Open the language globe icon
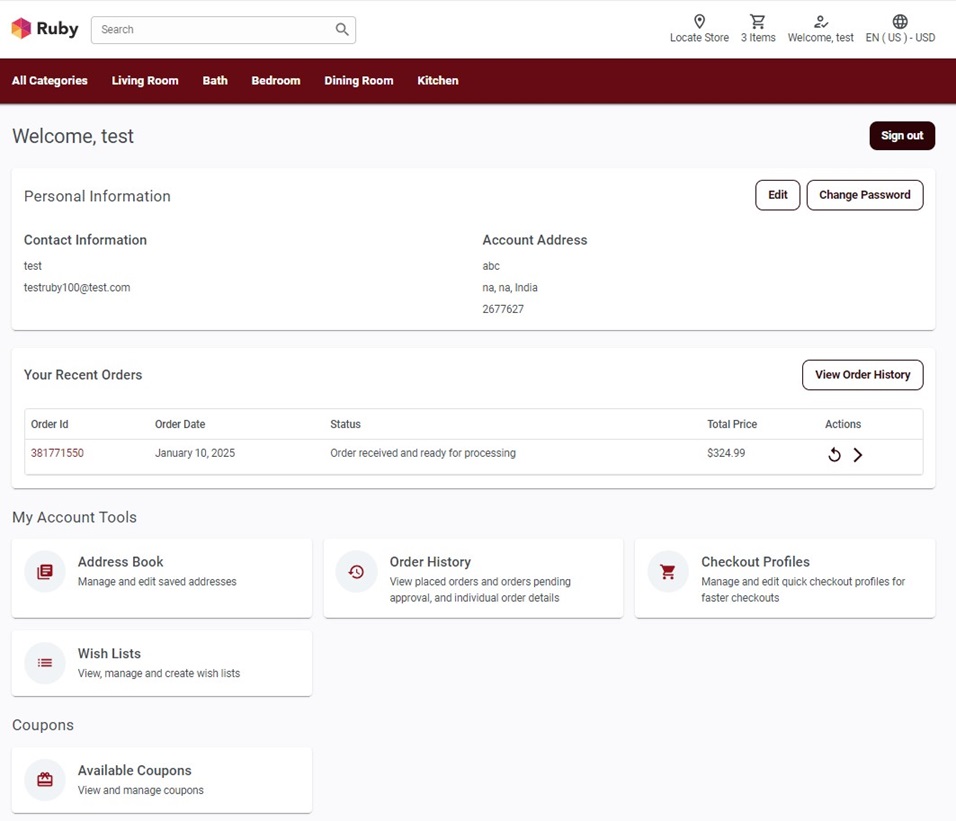The width and height of the screenshot is (956, 821). coord(900,21)
